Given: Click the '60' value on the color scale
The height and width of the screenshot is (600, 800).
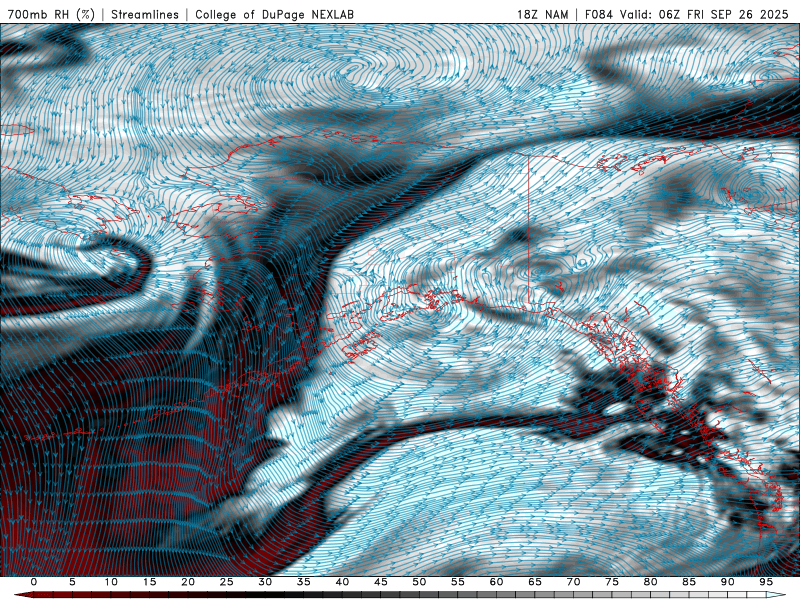Looking at the screenshot, I should click(496, 582).
